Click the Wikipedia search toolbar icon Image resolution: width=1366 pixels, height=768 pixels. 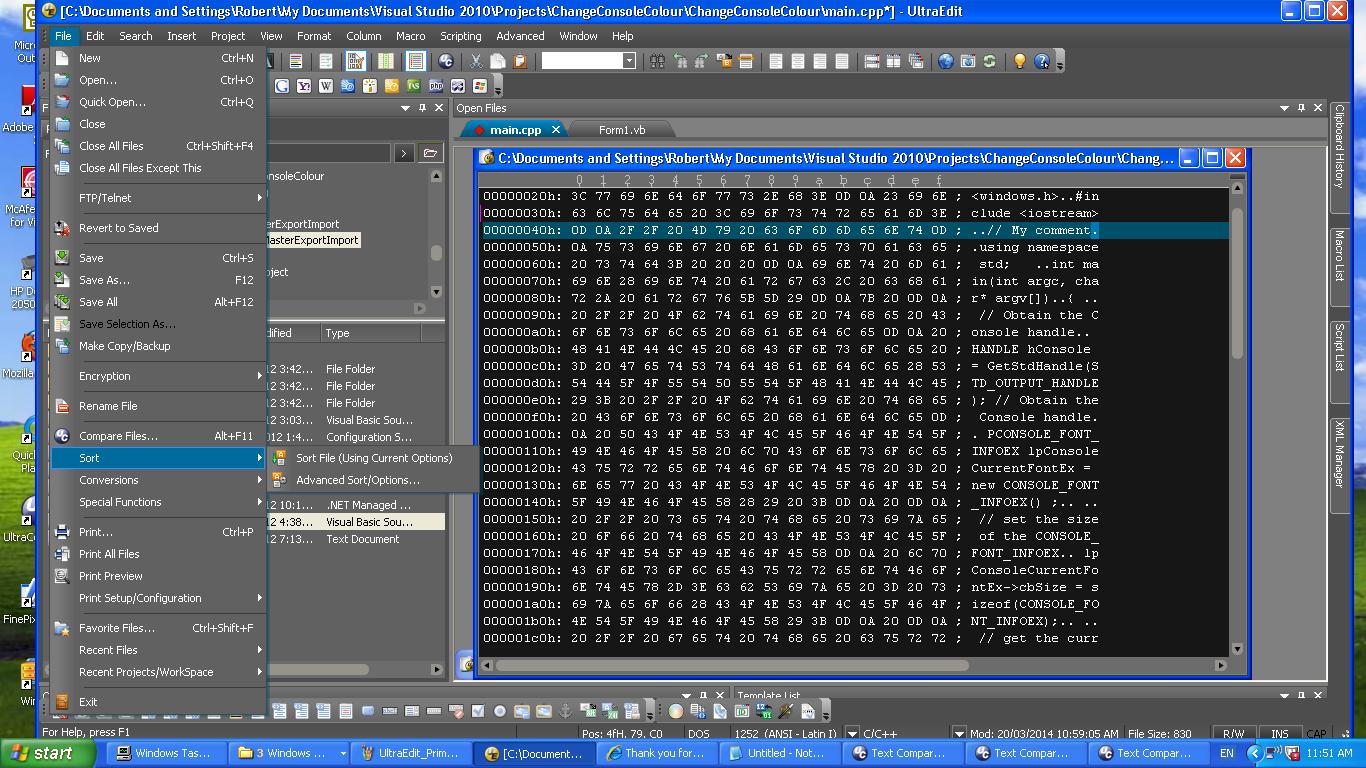point(326,87)
